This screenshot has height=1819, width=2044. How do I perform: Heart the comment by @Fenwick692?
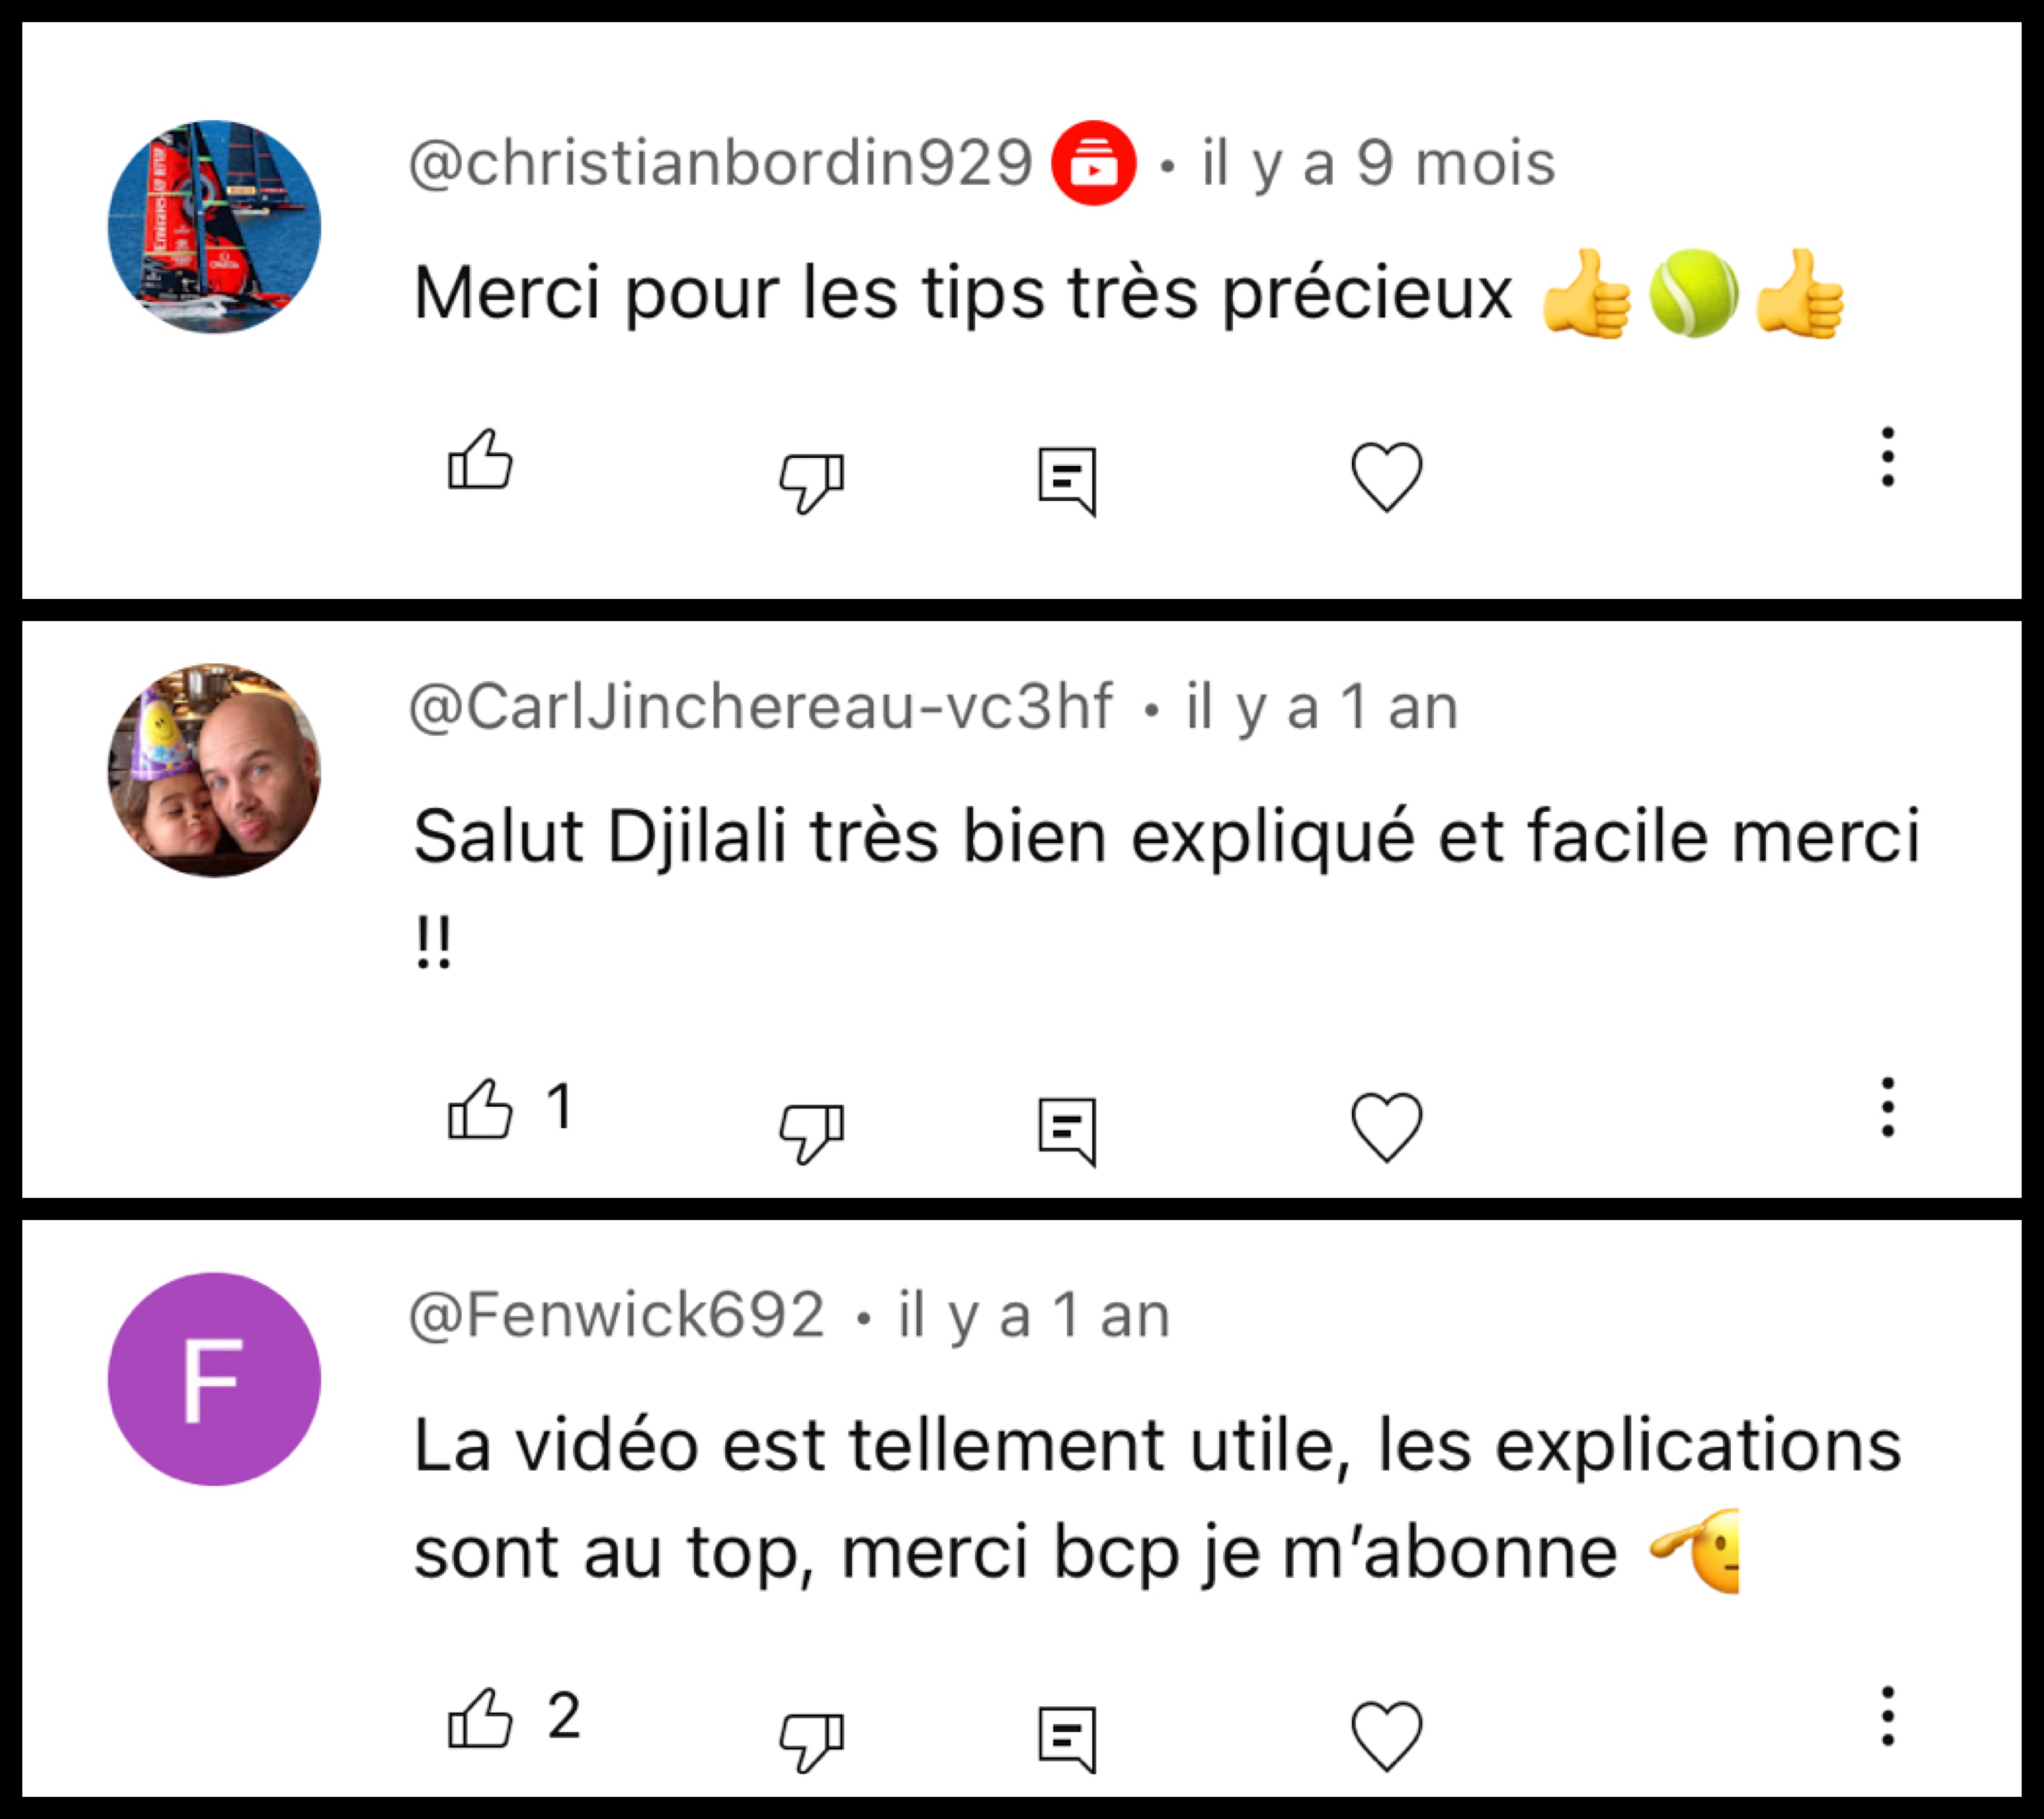[1386, 1736]
